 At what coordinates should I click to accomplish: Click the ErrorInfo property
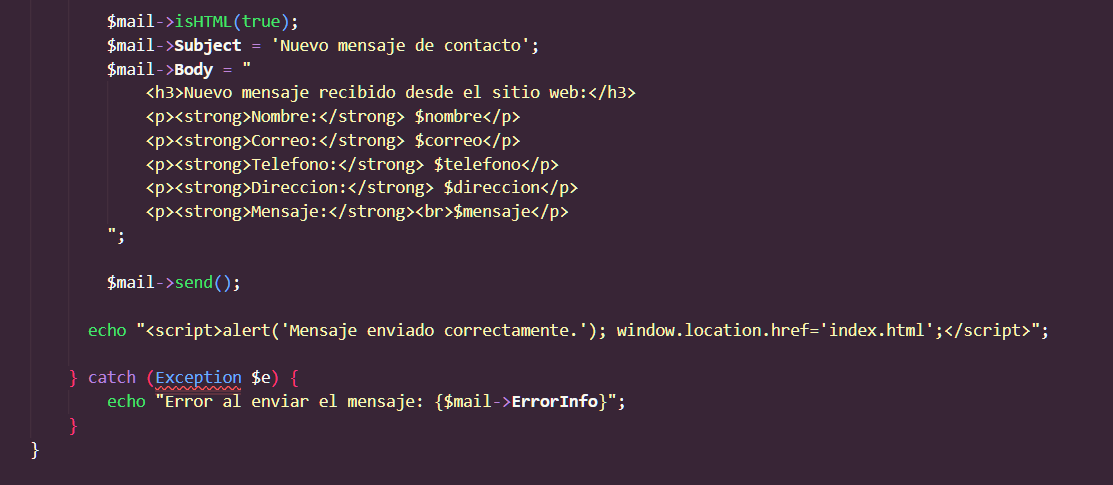555,402
